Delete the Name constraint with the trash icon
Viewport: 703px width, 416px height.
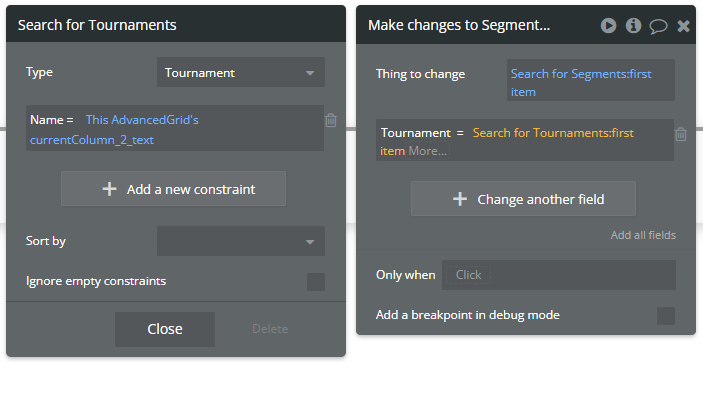click(331, 120)
